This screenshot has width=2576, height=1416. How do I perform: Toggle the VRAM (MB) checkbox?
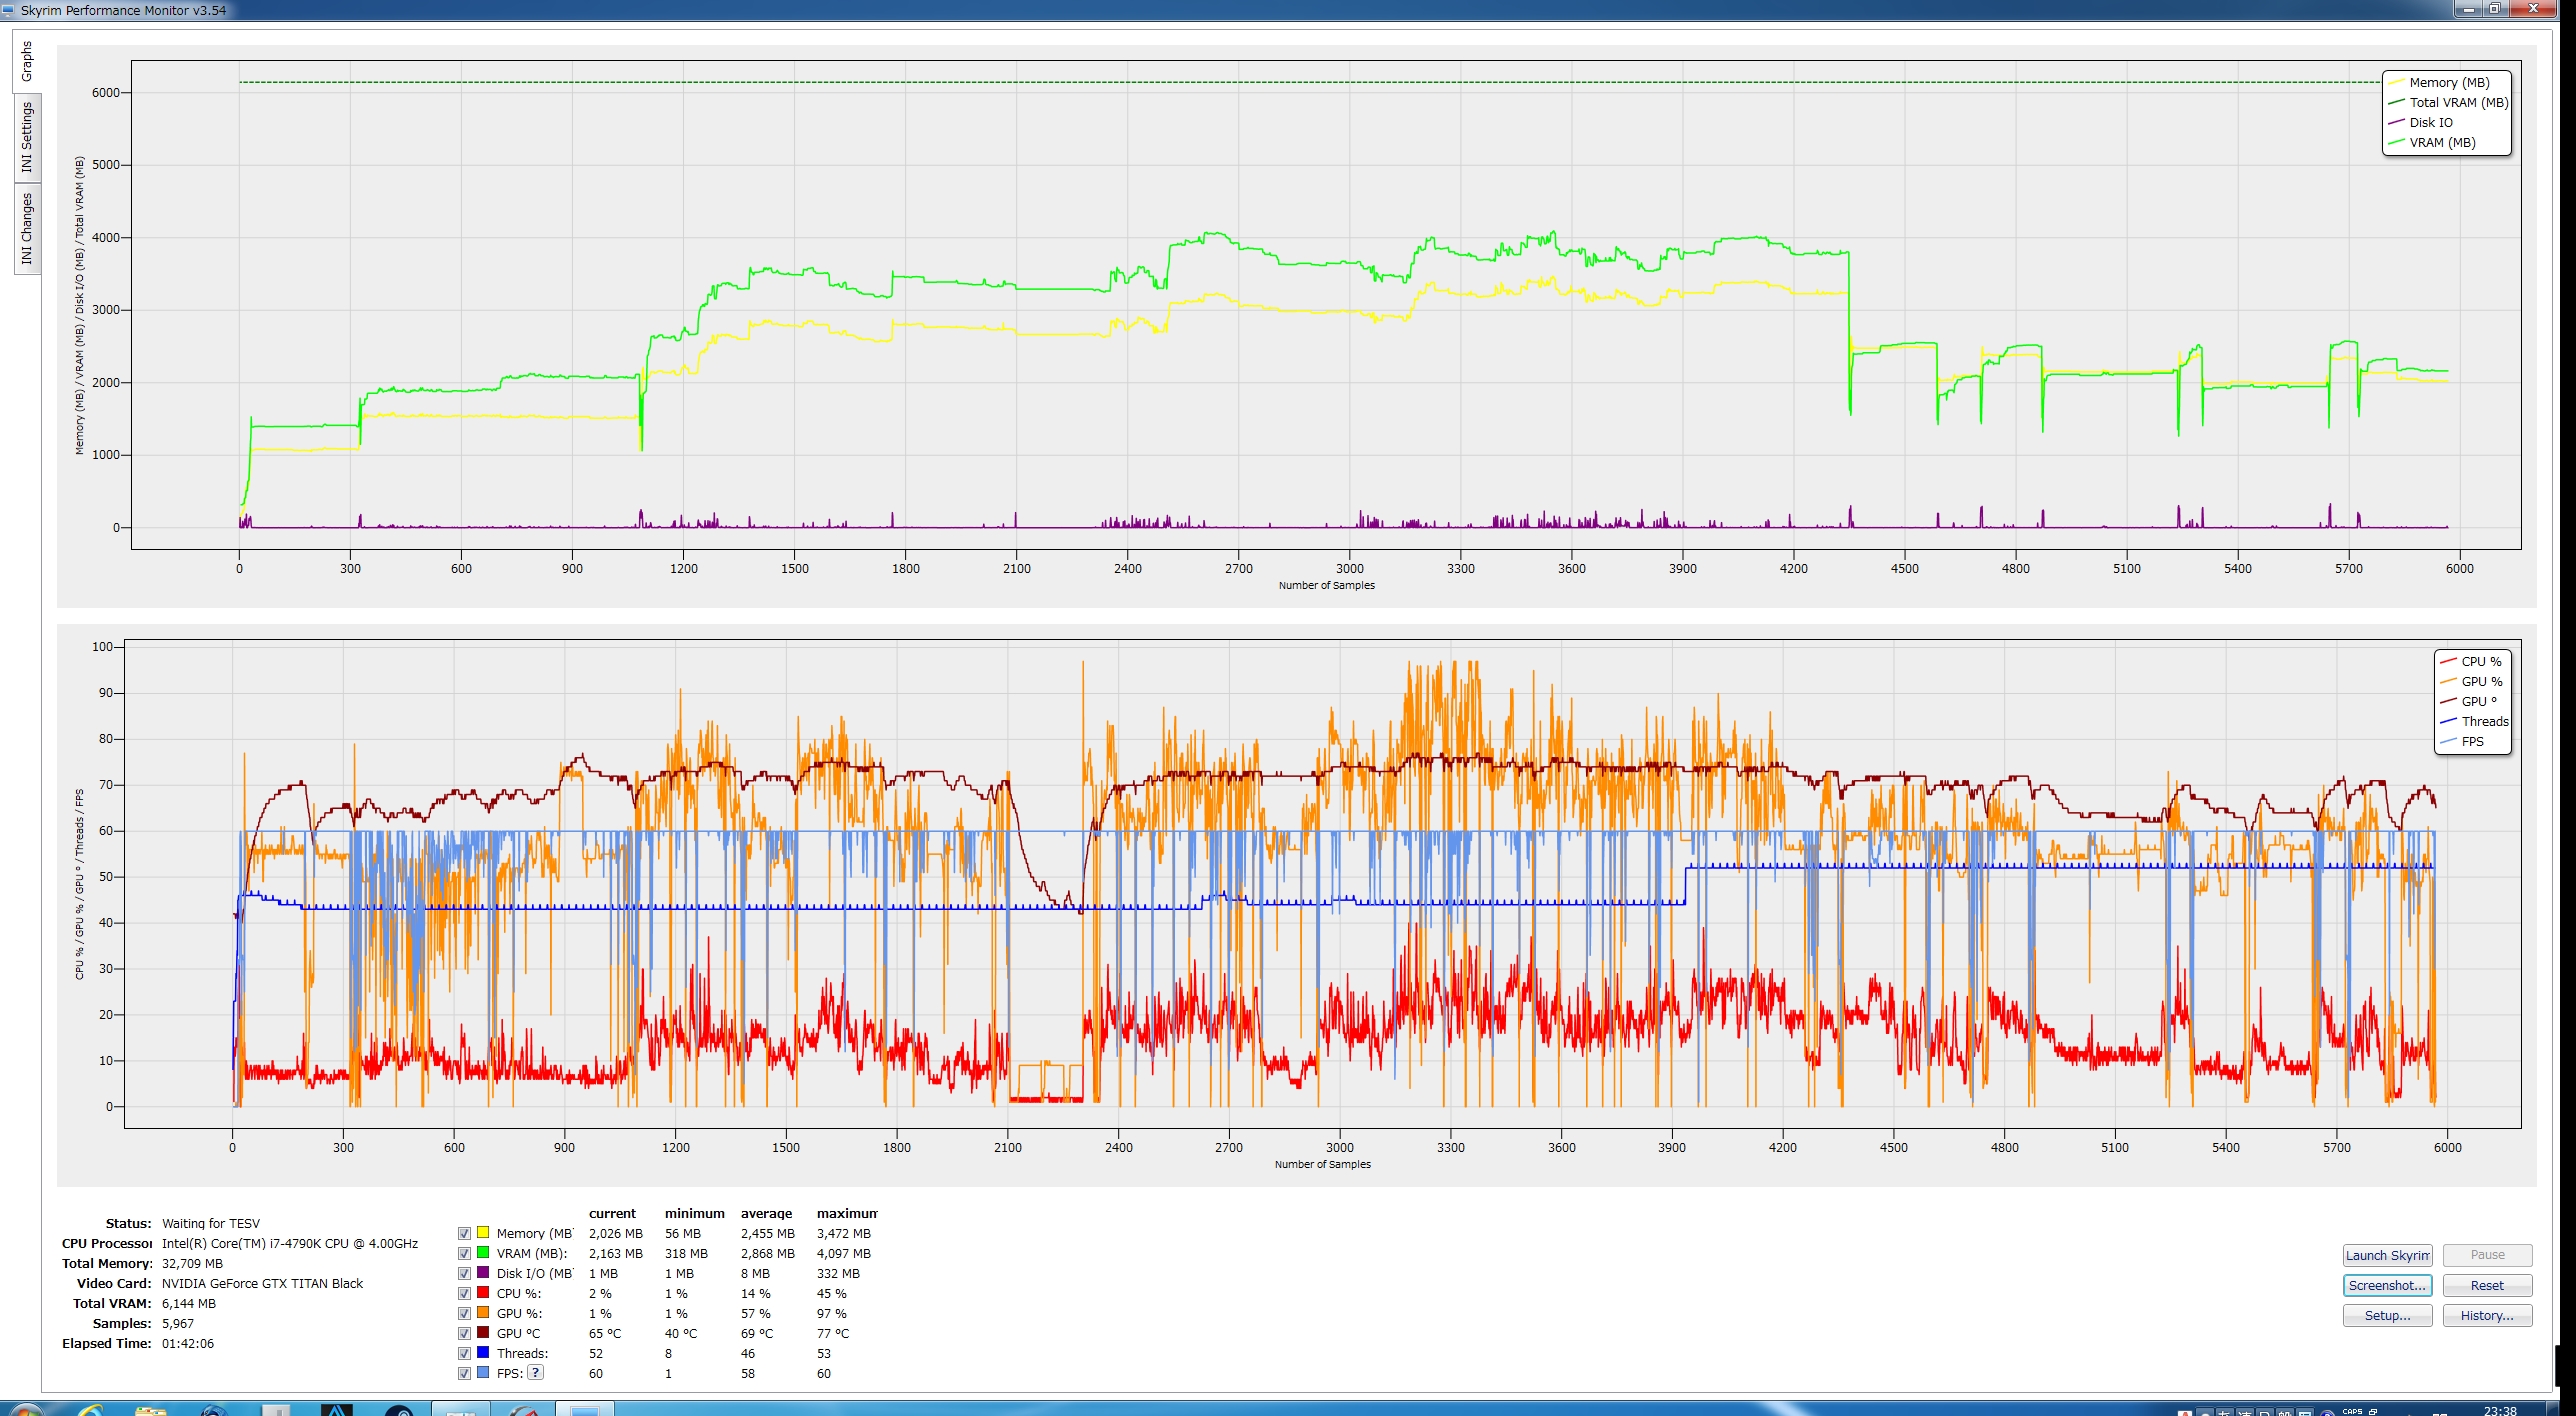(464, 1253)
